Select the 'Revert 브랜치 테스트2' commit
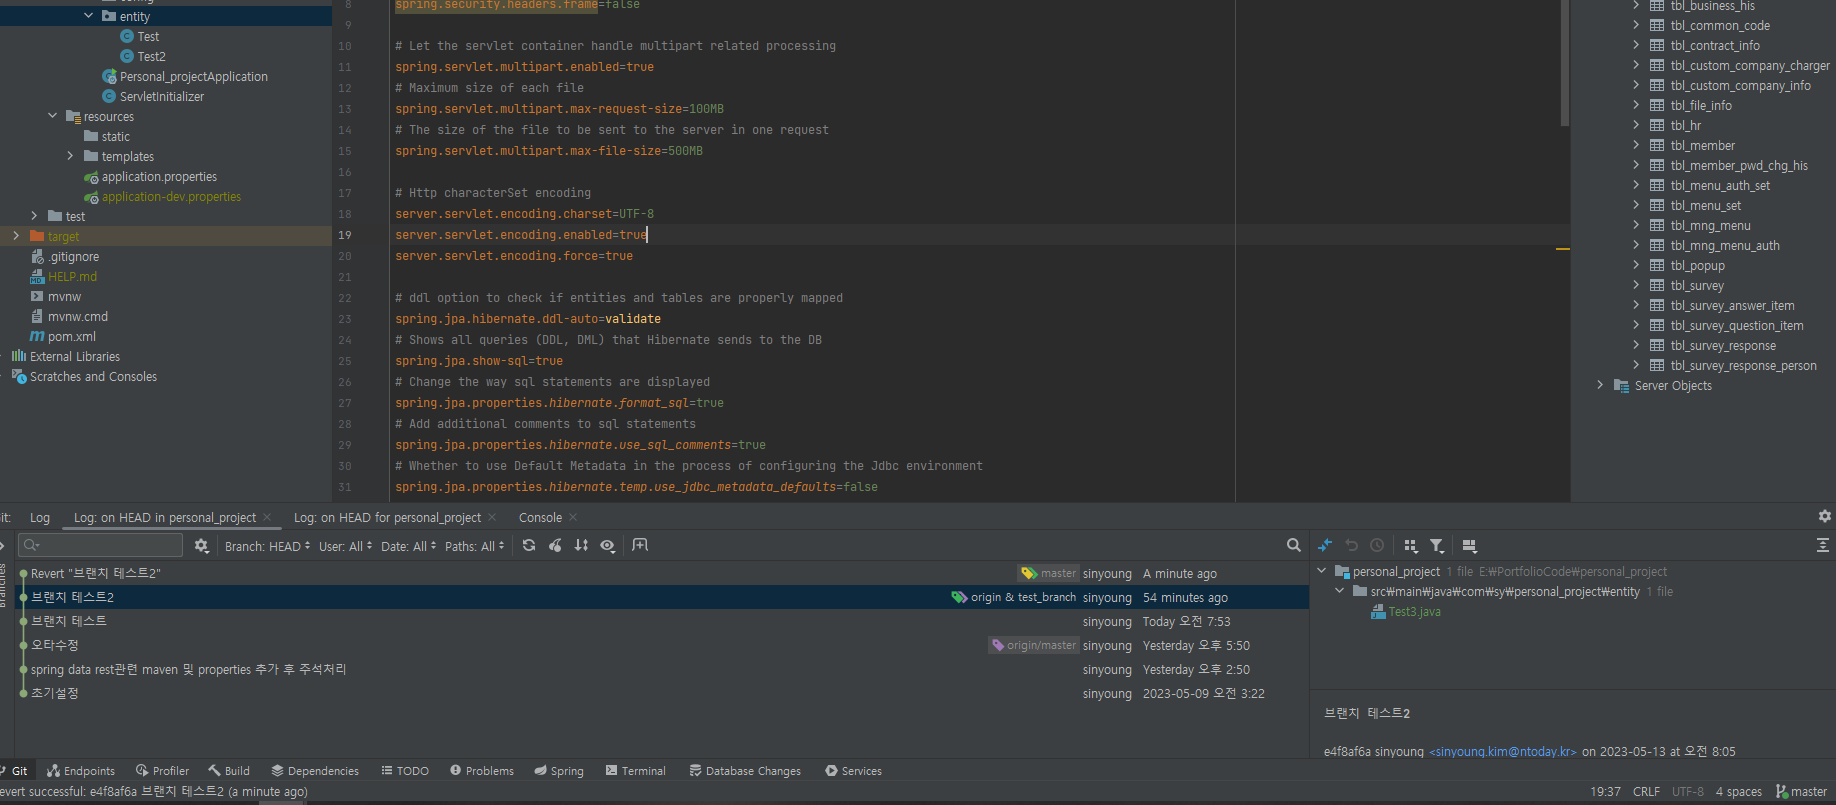 point(660,573)
